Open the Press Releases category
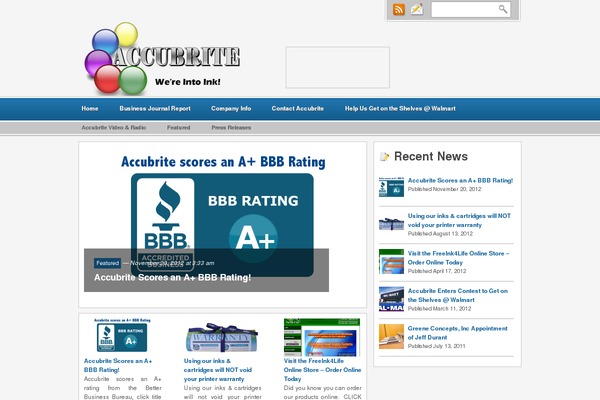 point(231,127)
